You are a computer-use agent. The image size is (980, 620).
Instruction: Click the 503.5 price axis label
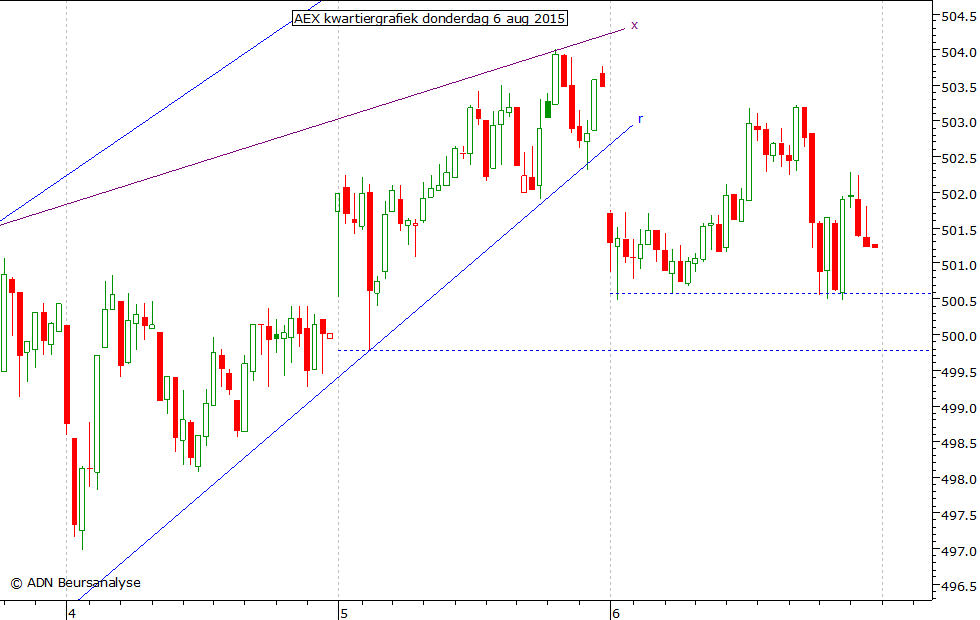958,88
